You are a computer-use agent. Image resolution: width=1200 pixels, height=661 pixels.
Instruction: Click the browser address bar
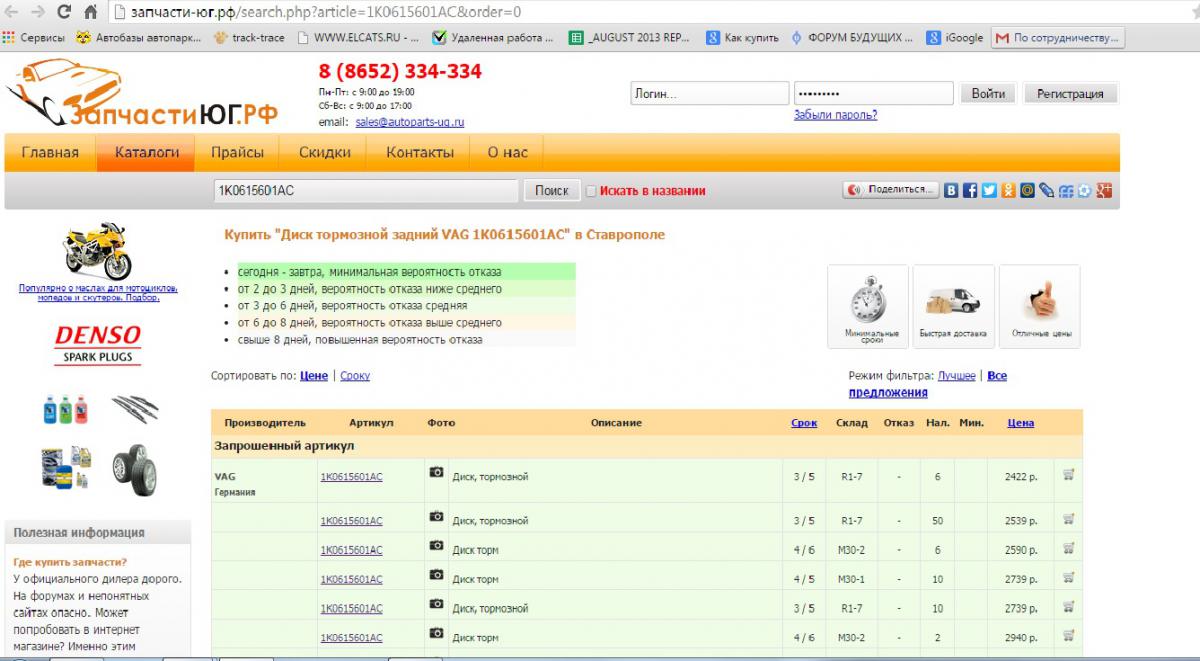click(650, 13)
